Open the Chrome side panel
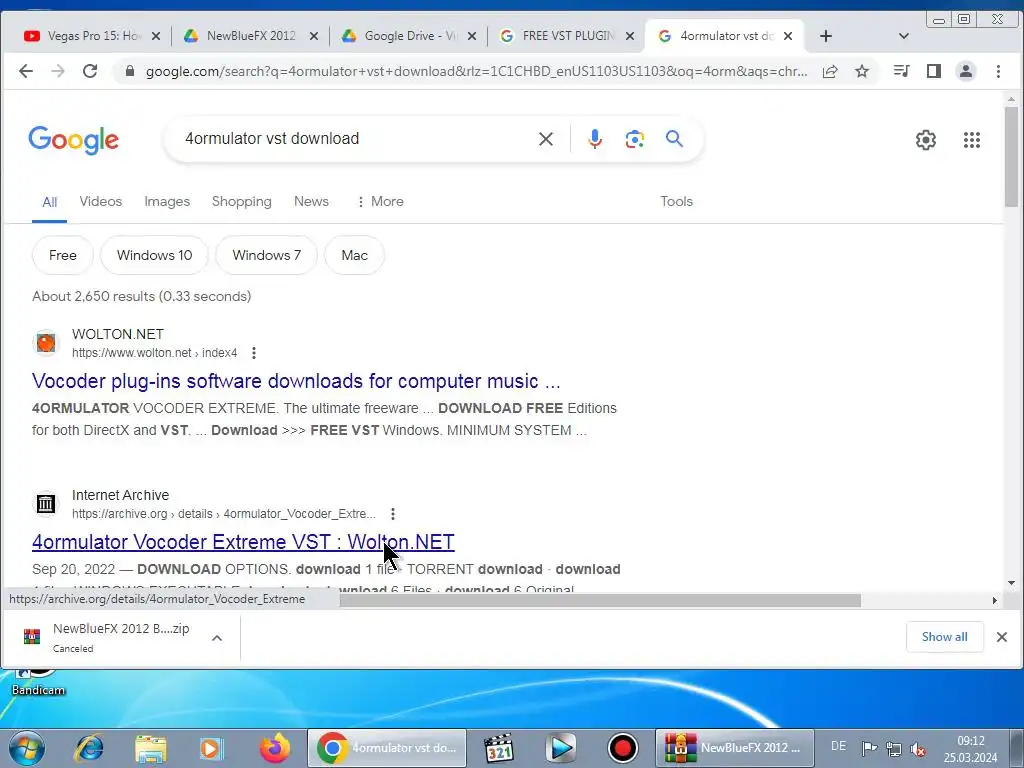The height and width of the screenshot is (768, 1024). tap(934, 71)
